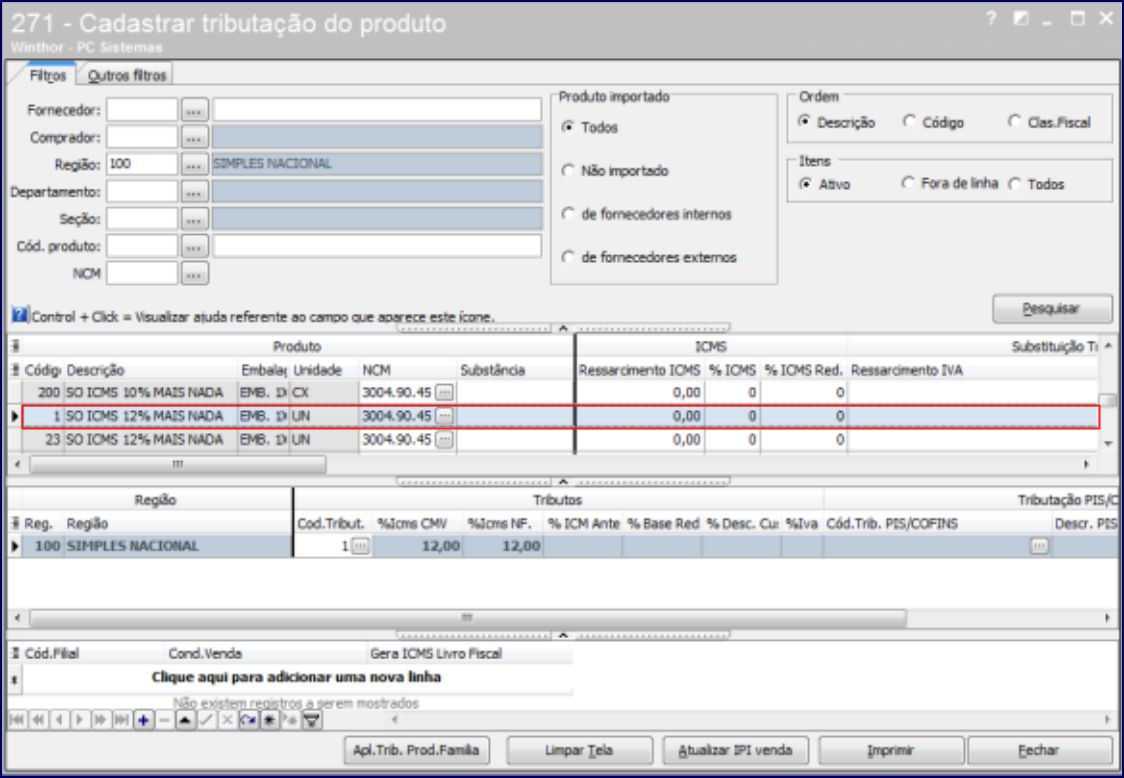Select the row with code 200 SO ICMS 10% MAIS NADA

[561, 392]
